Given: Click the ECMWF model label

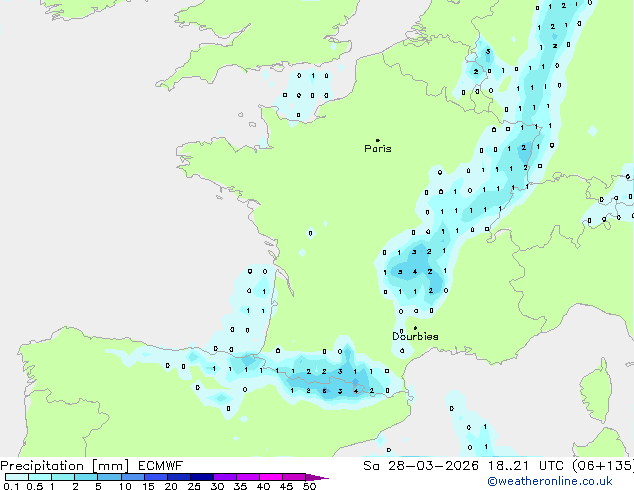Looking at the screenshot, I should tap(161, 466).
